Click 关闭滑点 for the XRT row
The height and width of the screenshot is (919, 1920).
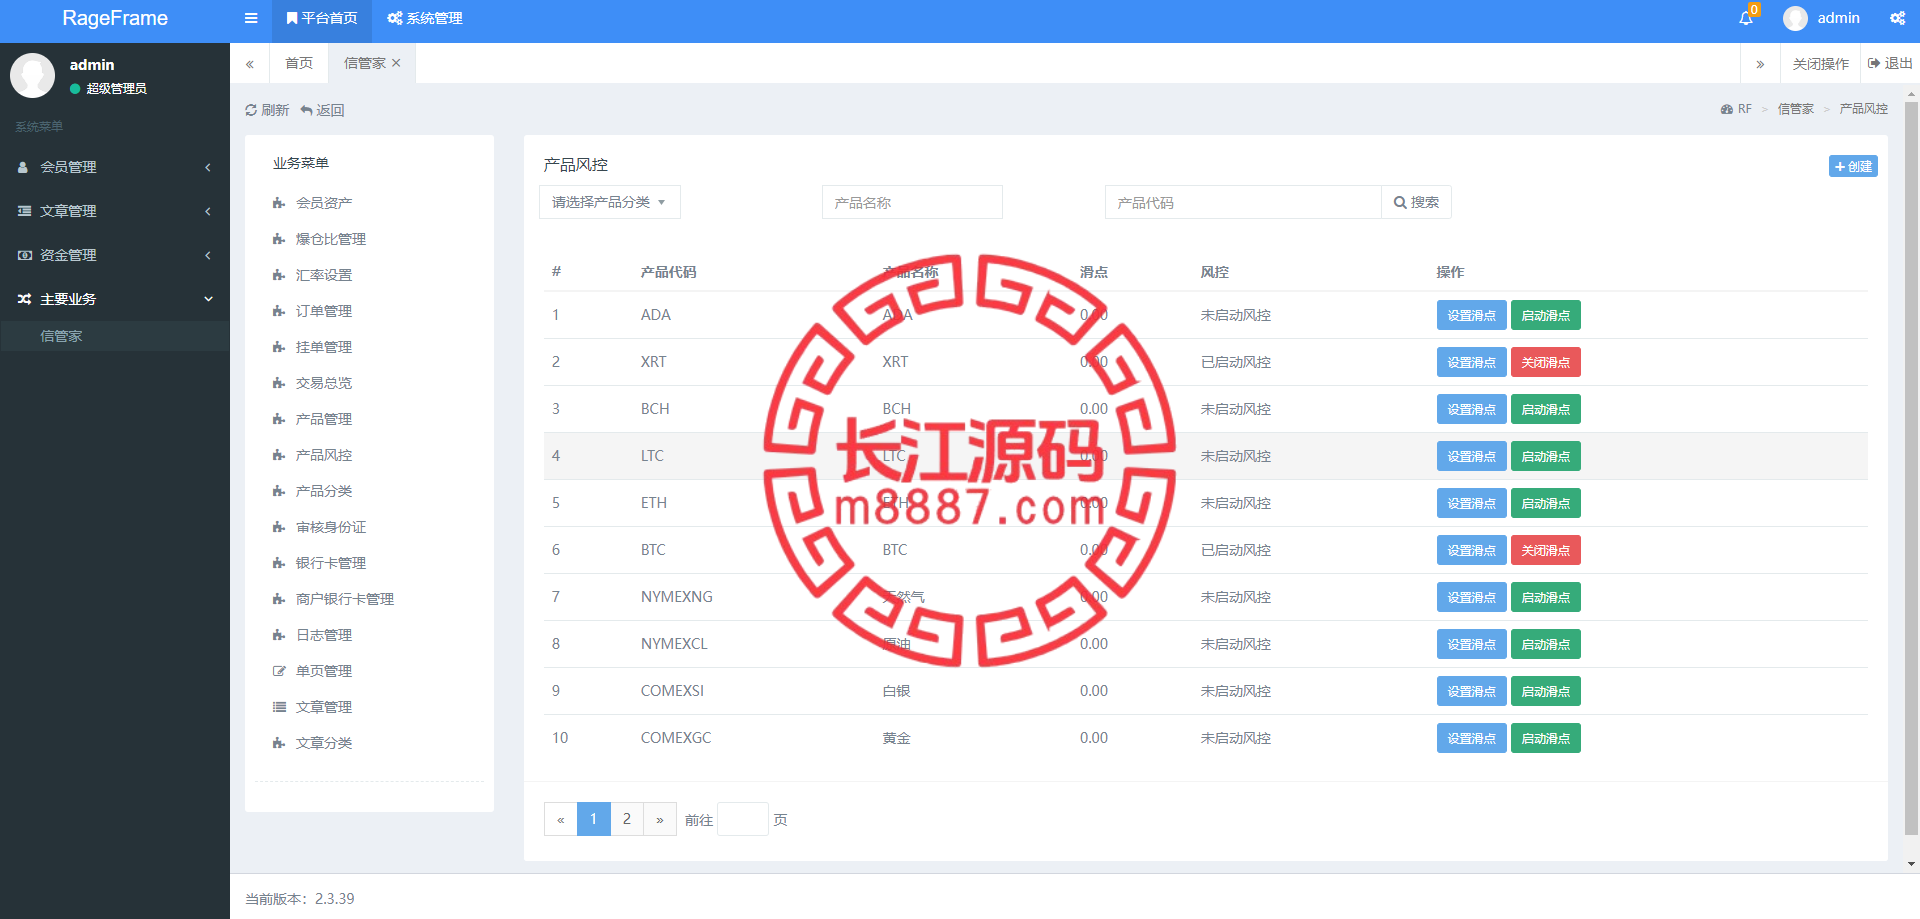click(1545, 362)
